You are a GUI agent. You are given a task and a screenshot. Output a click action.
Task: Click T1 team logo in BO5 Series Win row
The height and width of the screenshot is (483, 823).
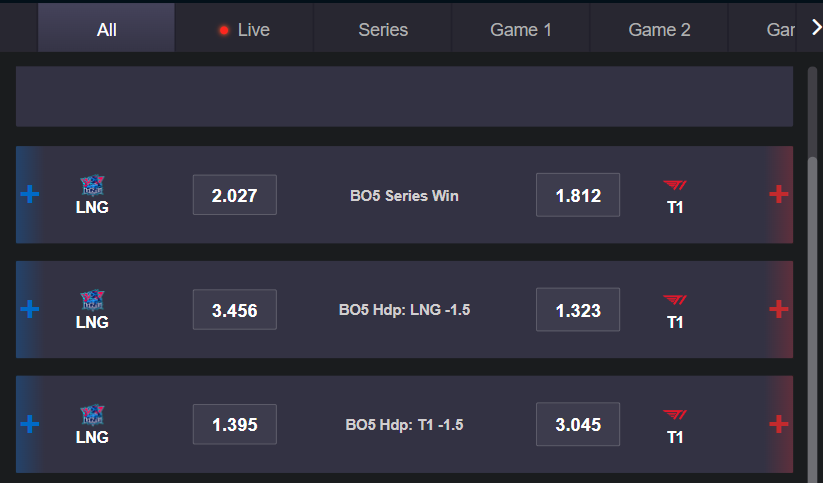pos(675,185)
